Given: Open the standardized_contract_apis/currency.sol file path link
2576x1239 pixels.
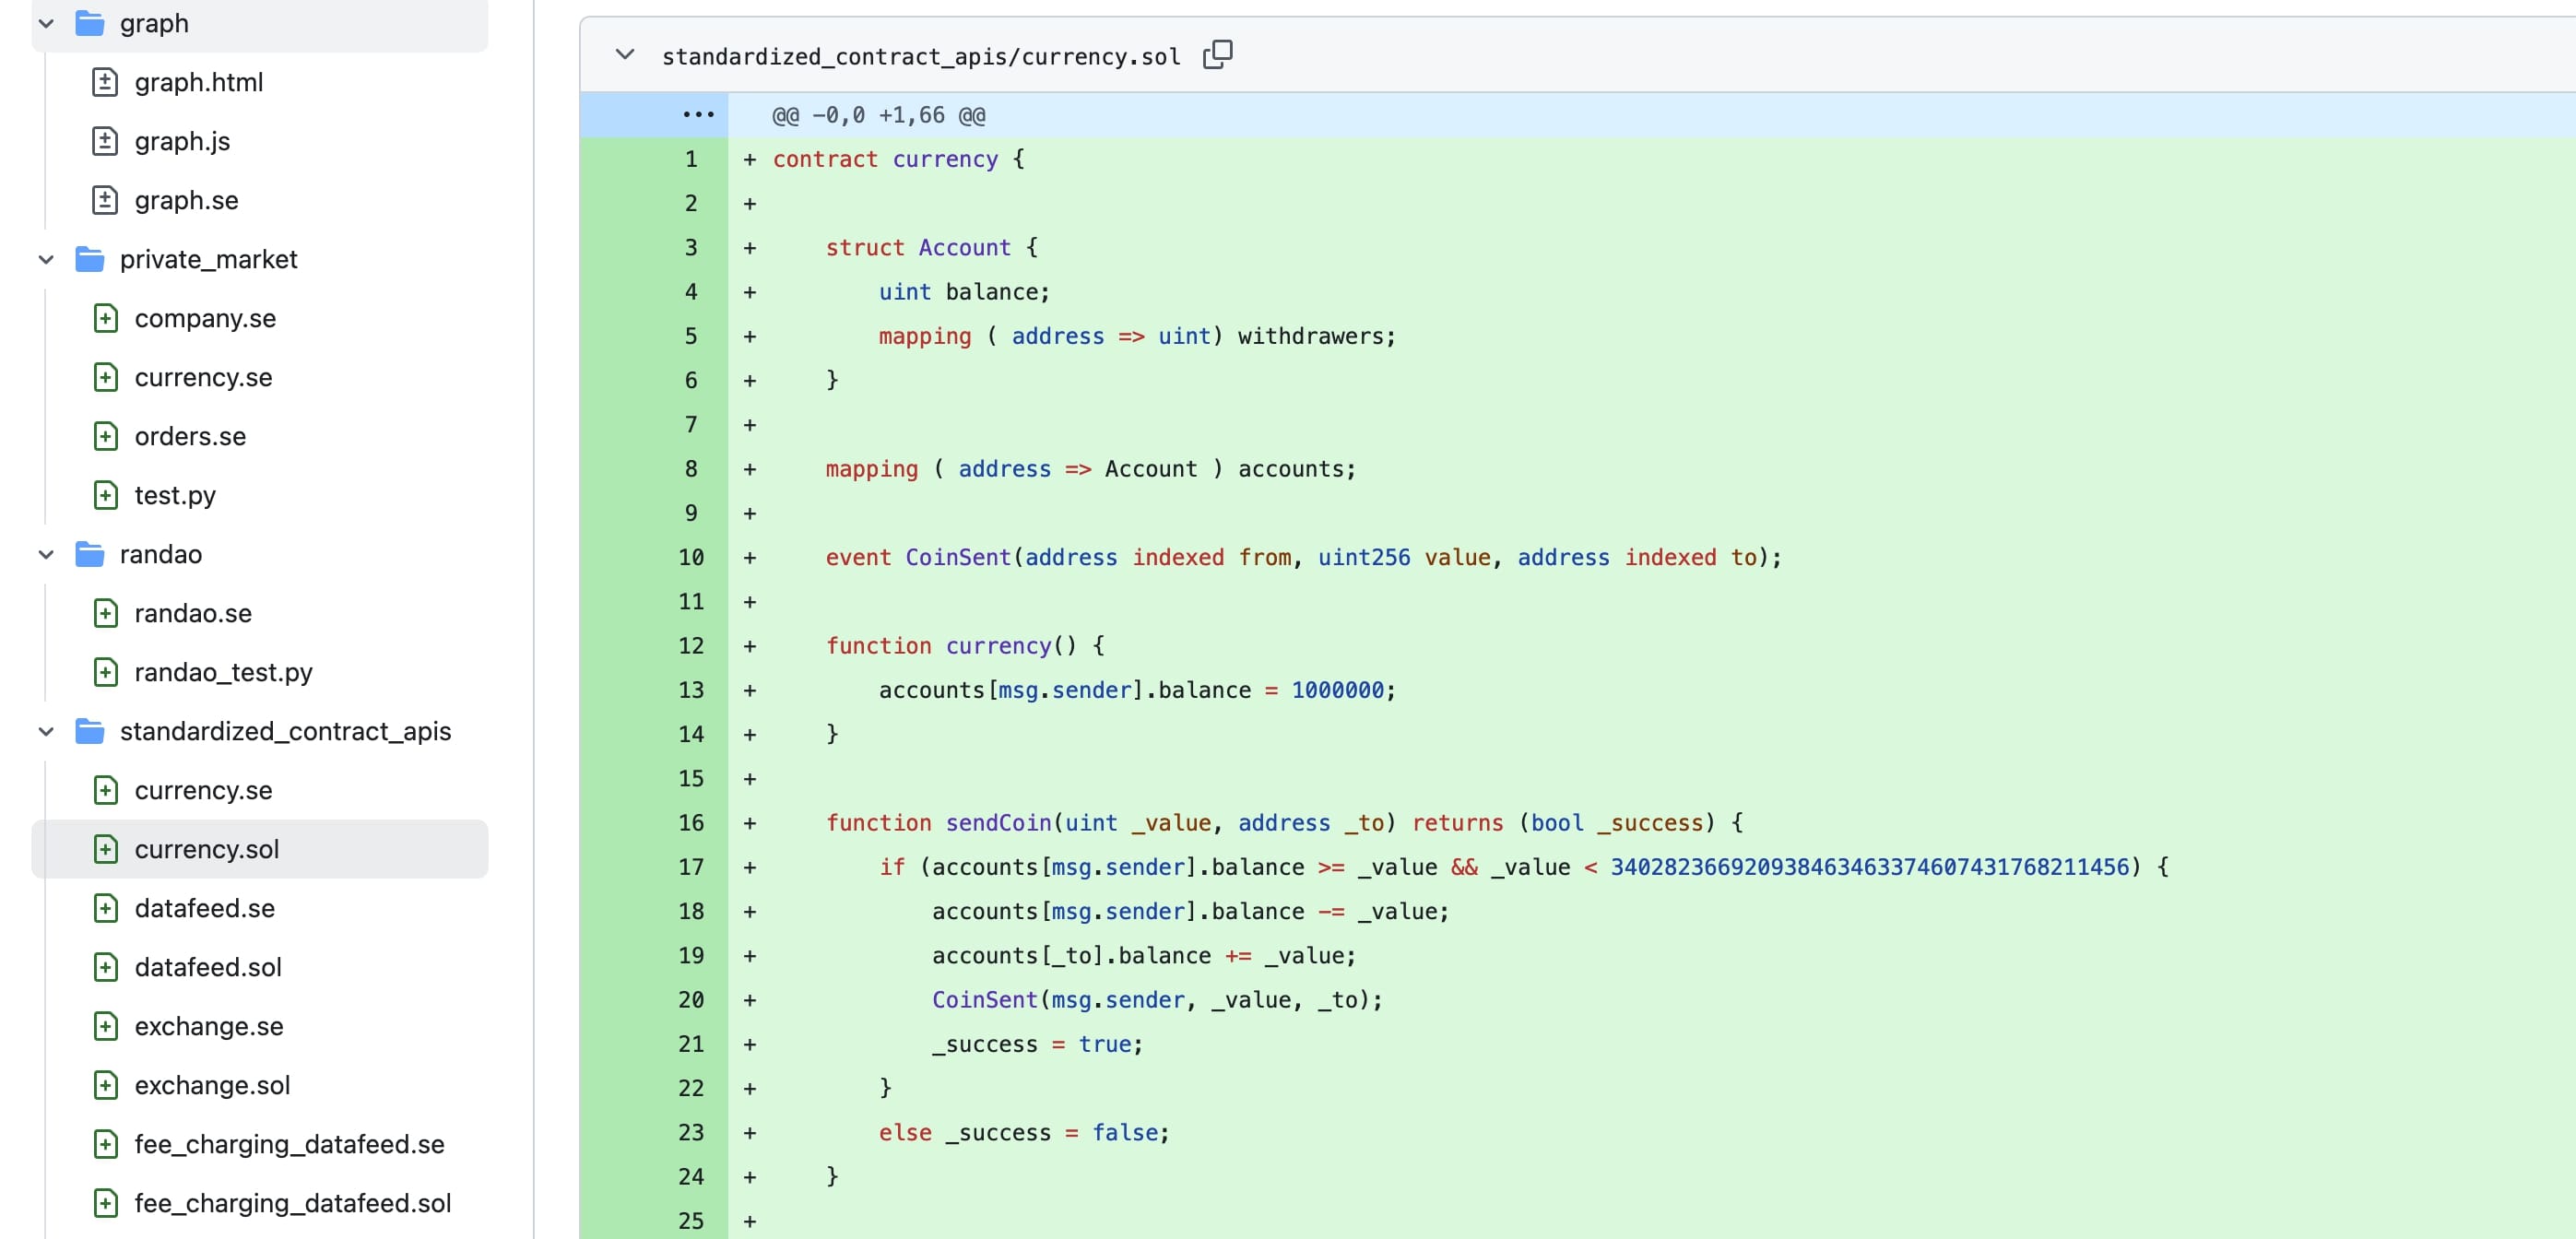Looking at the screenshot, I should click(920, 56).
